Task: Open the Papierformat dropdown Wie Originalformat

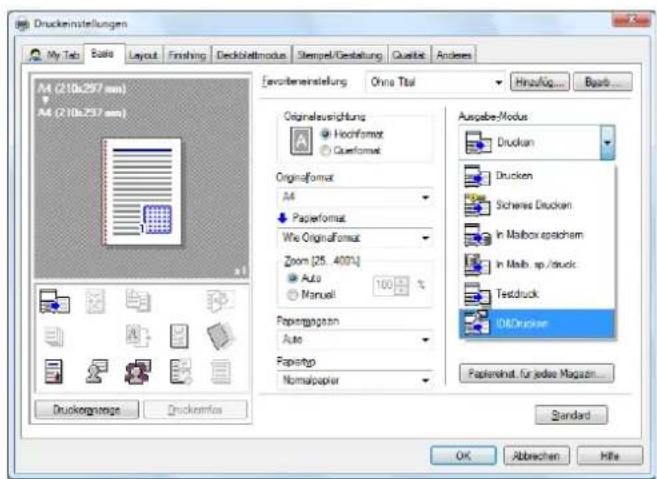Action: coord(354,238)
